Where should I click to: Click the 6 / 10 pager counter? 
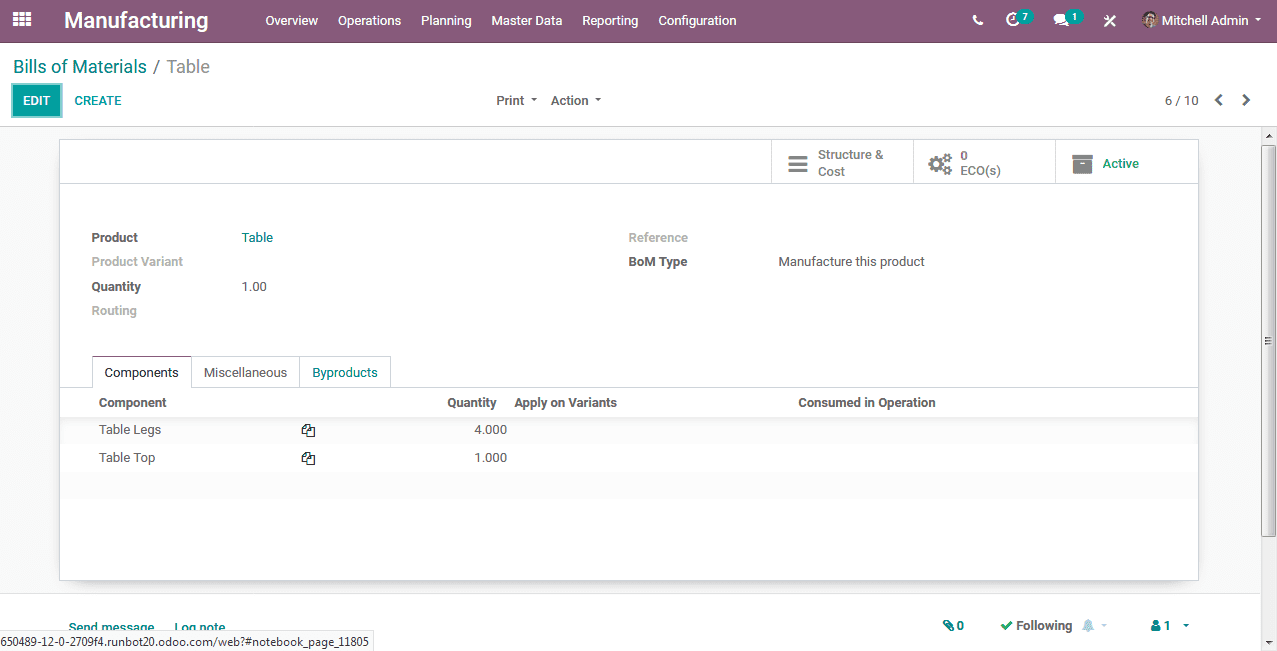(1181, 100)
